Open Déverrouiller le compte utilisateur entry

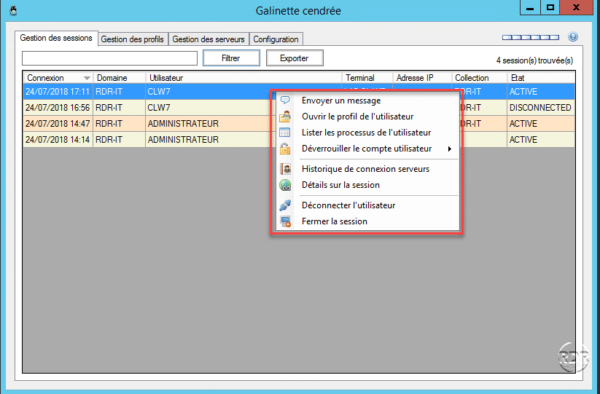[x=367, y=149]
